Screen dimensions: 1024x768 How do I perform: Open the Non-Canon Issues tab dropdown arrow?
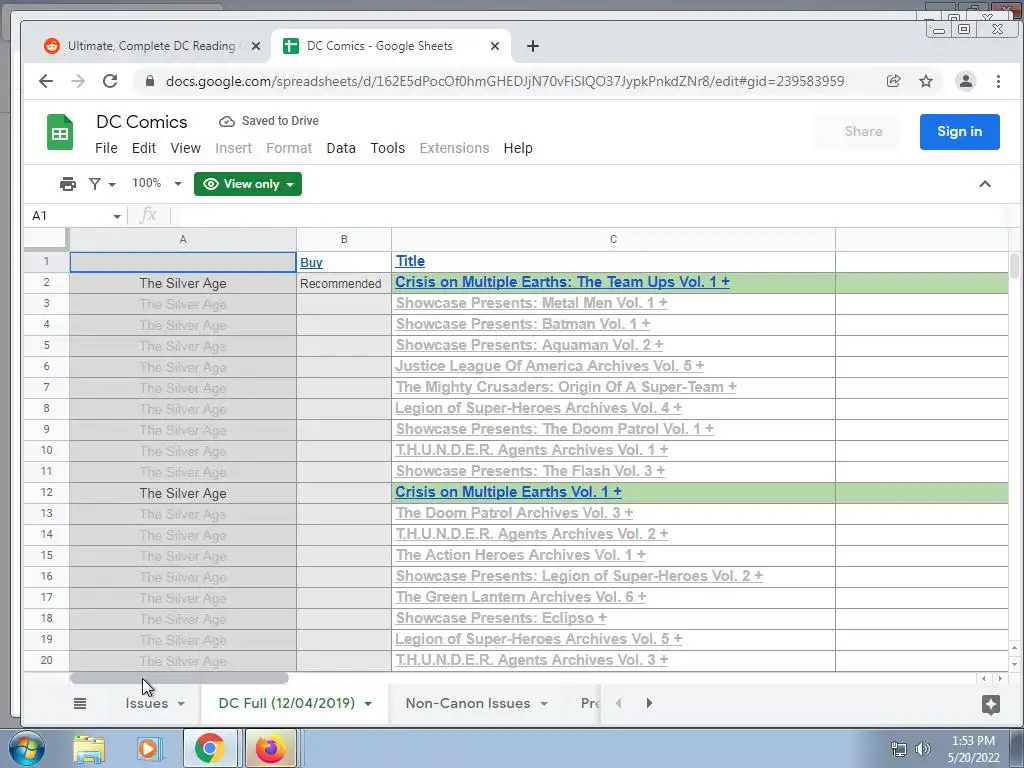point(544,704)
